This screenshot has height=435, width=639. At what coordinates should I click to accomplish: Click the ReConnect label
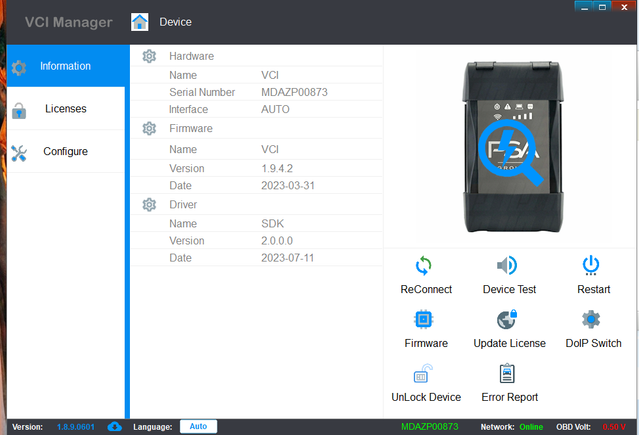[x=426, y=289]
